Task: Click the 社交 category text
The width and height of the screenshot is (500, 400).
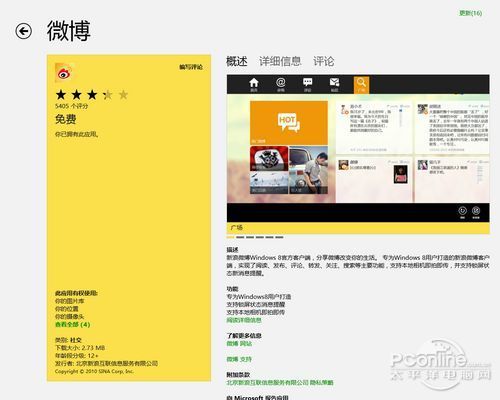Action: click(x=76, y=340)
